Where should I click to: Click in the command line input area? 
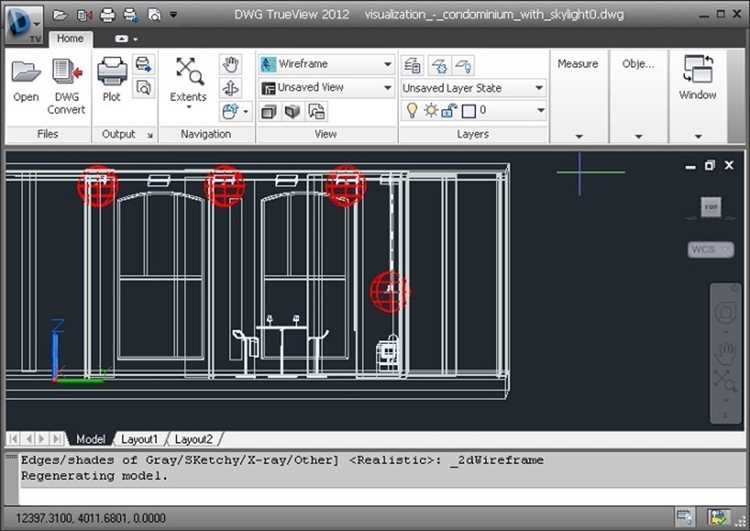click(x=382, y=495)
